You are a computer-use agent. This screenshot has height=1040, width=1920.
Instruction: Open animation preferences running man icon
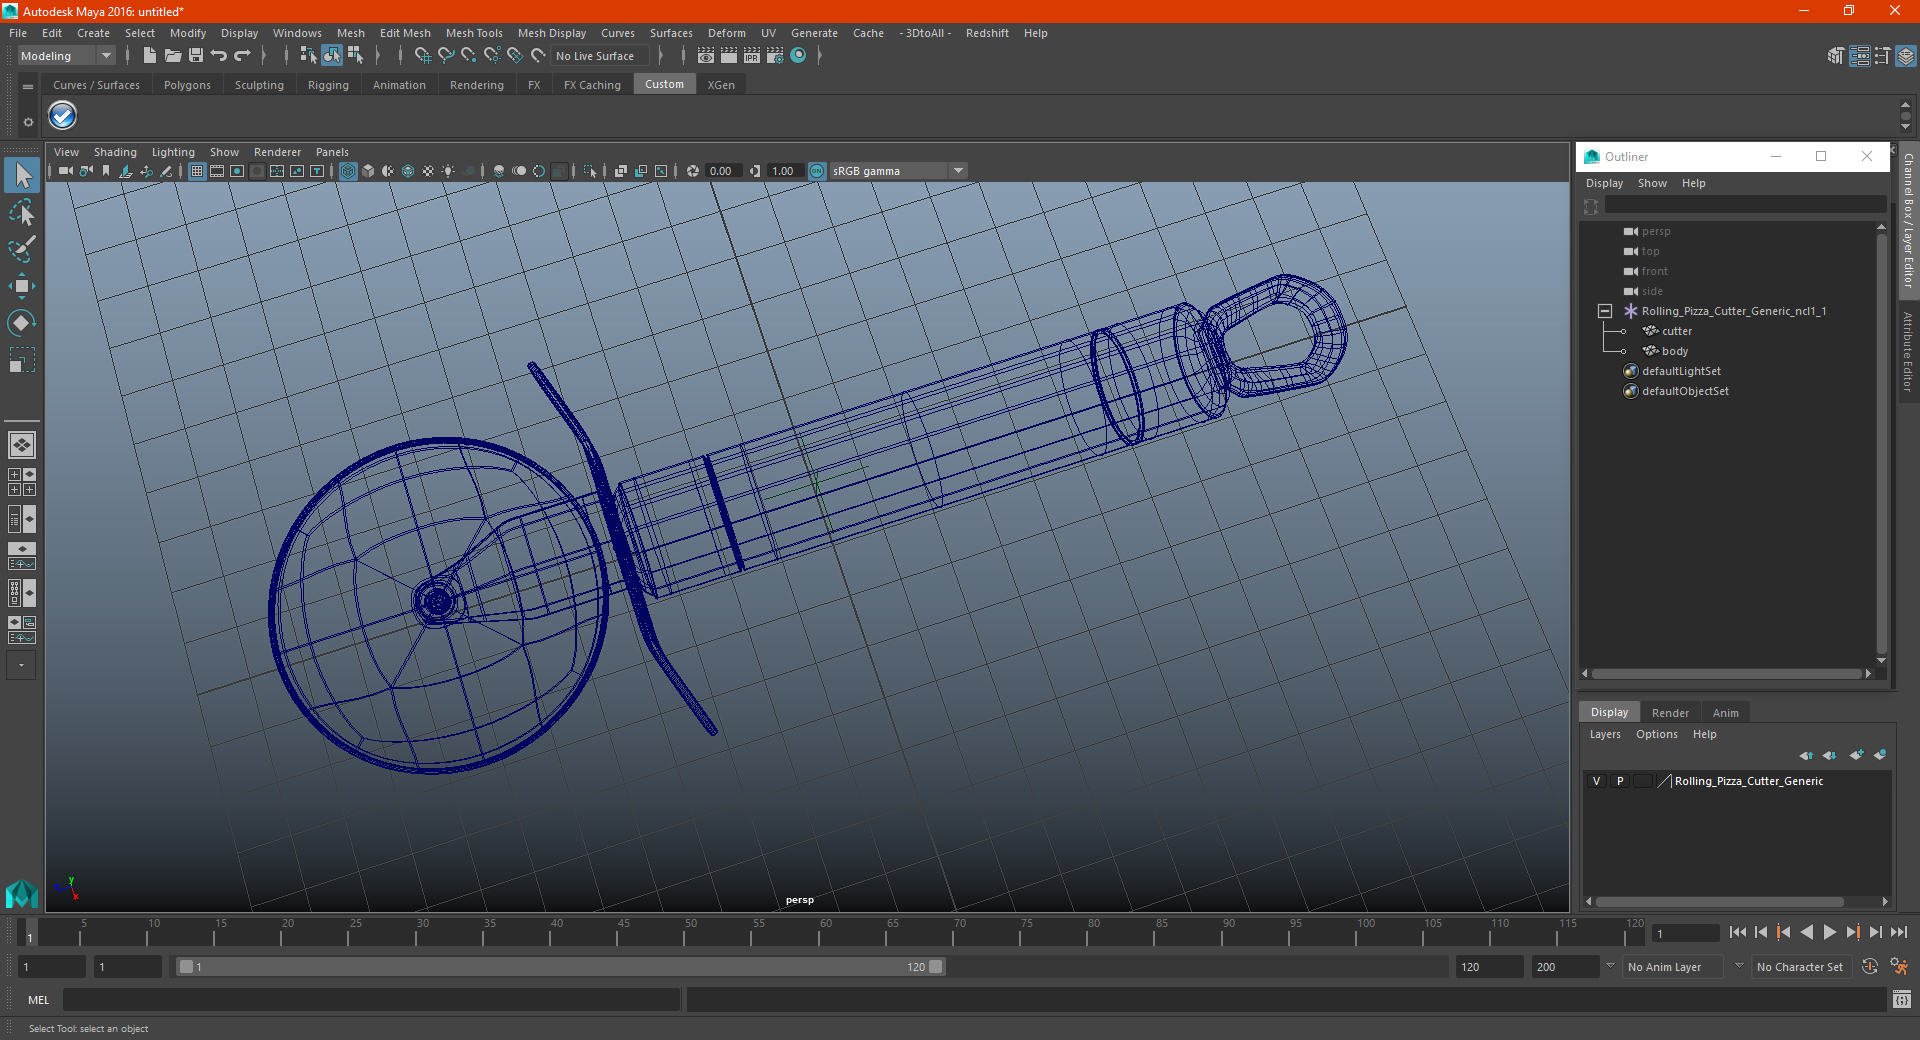tap(1899, 967)
